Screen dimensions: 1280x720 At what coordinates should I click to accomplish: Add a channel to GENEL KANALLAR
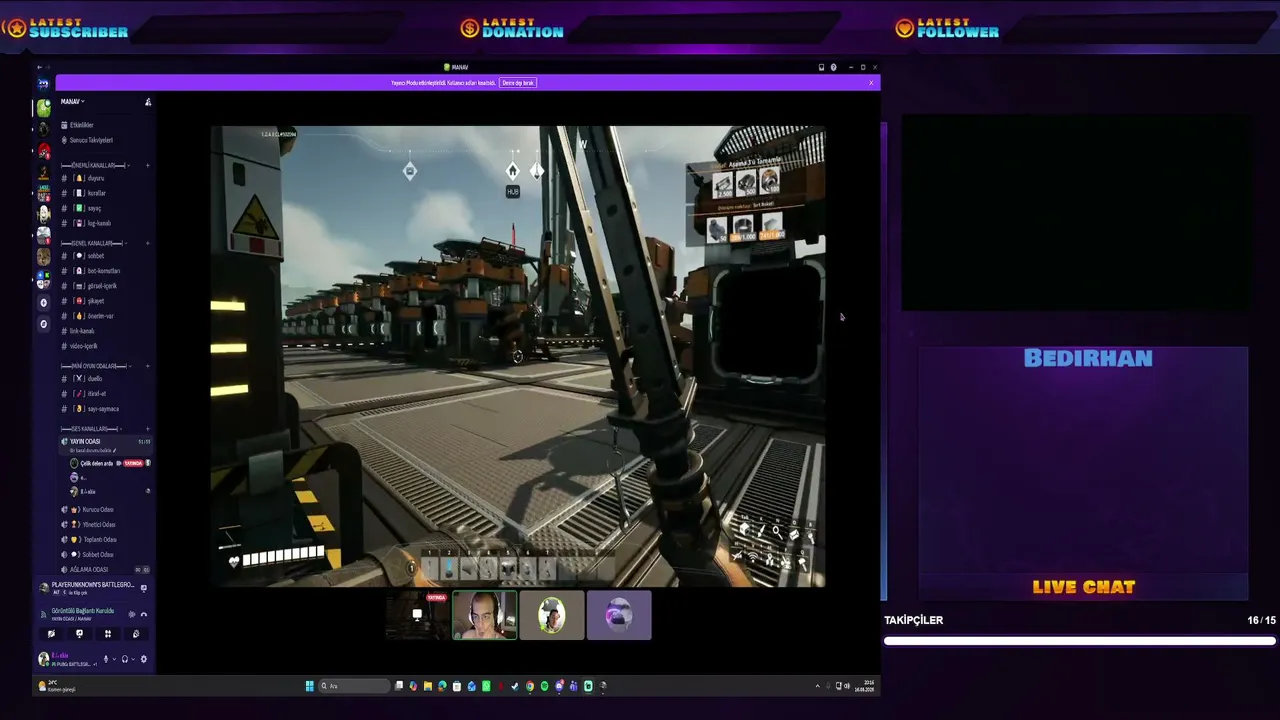click(x=148, y=243)
